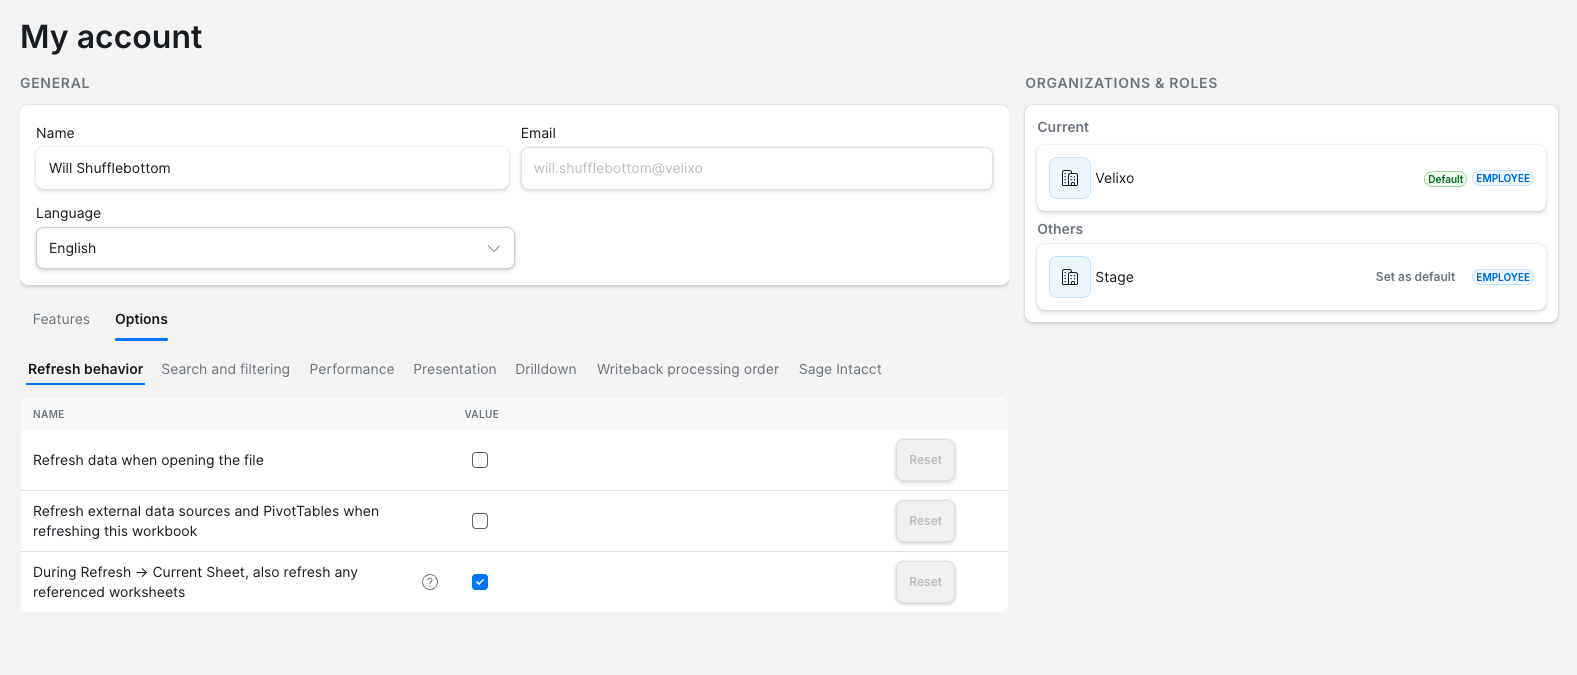
Task: Click the NAME column header
Action: tap(49, 414)
